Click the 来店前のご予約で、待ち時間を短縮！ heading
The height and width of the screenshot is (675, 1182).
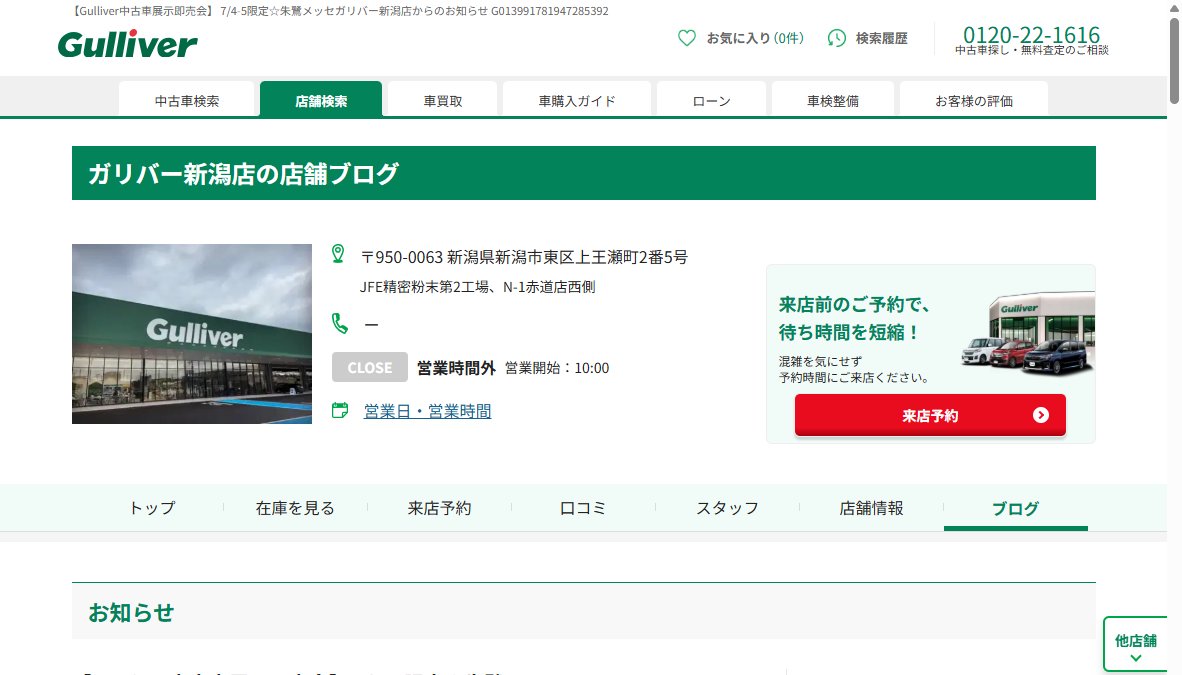tap(855, 318)
